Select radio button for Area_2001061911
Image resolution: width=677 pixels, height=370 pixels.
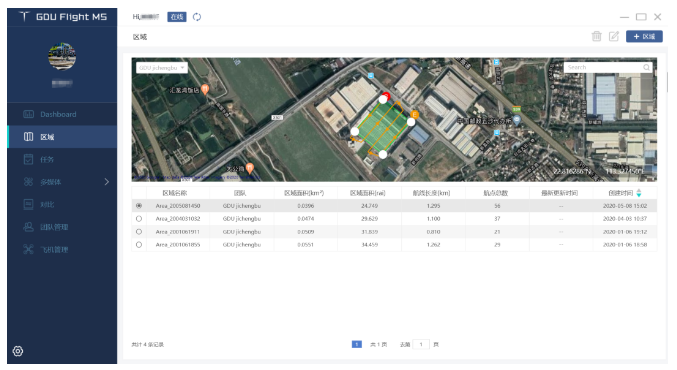[139, 232]
